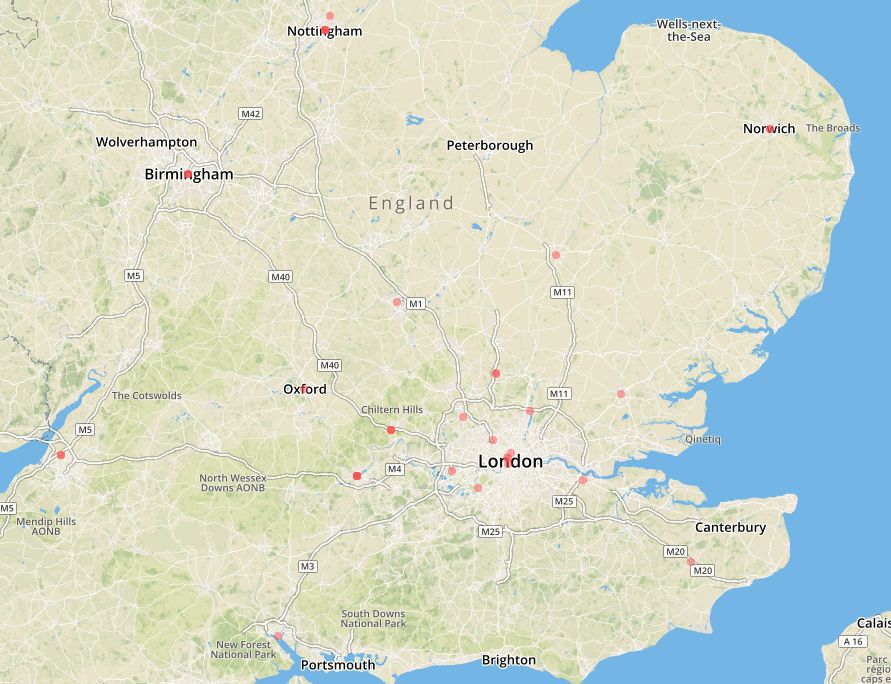Click the red marker south of Chiltern Hills

coord(391,430)
